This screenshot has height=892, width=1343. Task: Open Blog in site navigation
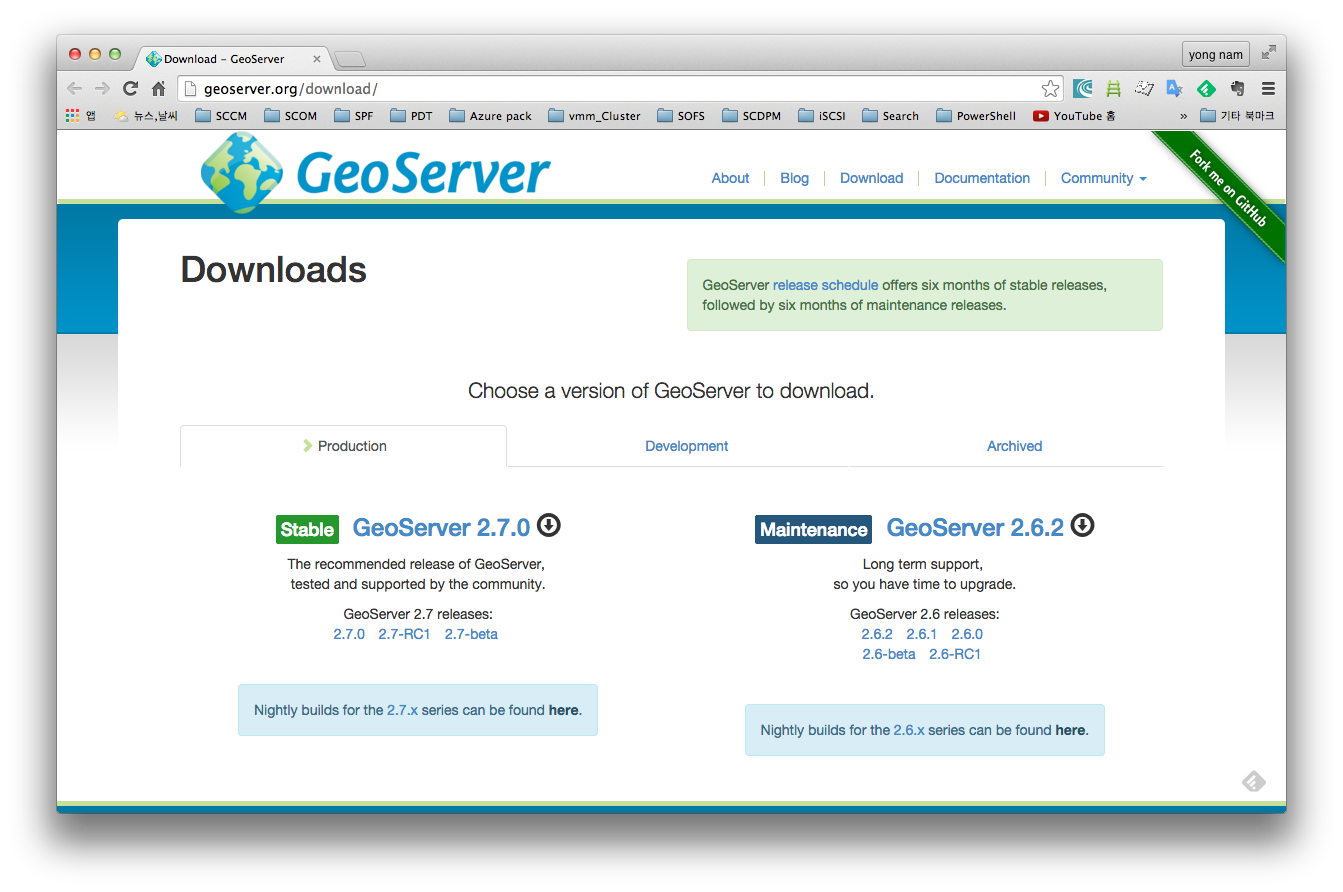click(x=794, y=178)
